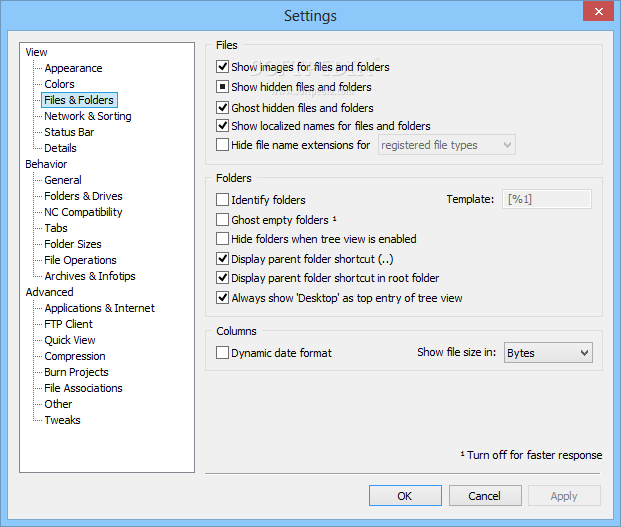
Task: Go to Quick View settings
Action: click(70, 340)
